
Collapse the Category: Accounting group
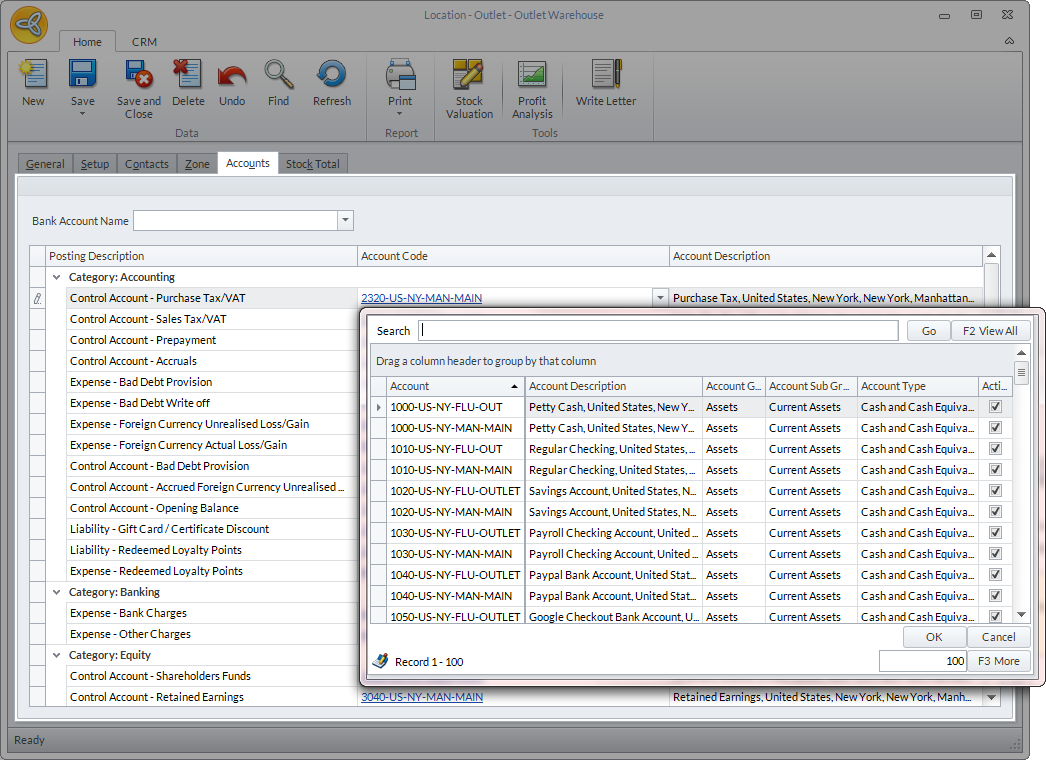pos(56,277)
